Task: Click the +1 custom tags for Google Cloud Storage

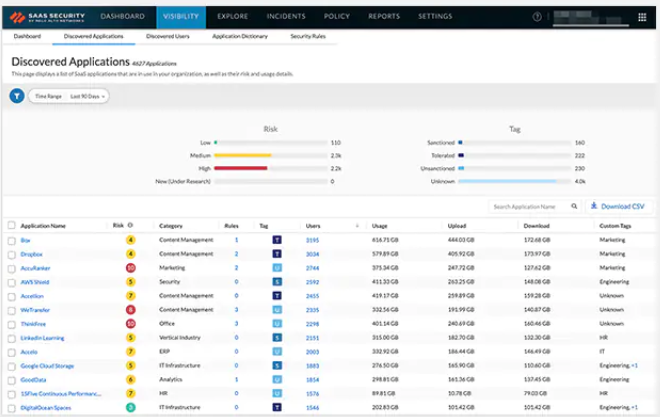Action: pos(634,365)
